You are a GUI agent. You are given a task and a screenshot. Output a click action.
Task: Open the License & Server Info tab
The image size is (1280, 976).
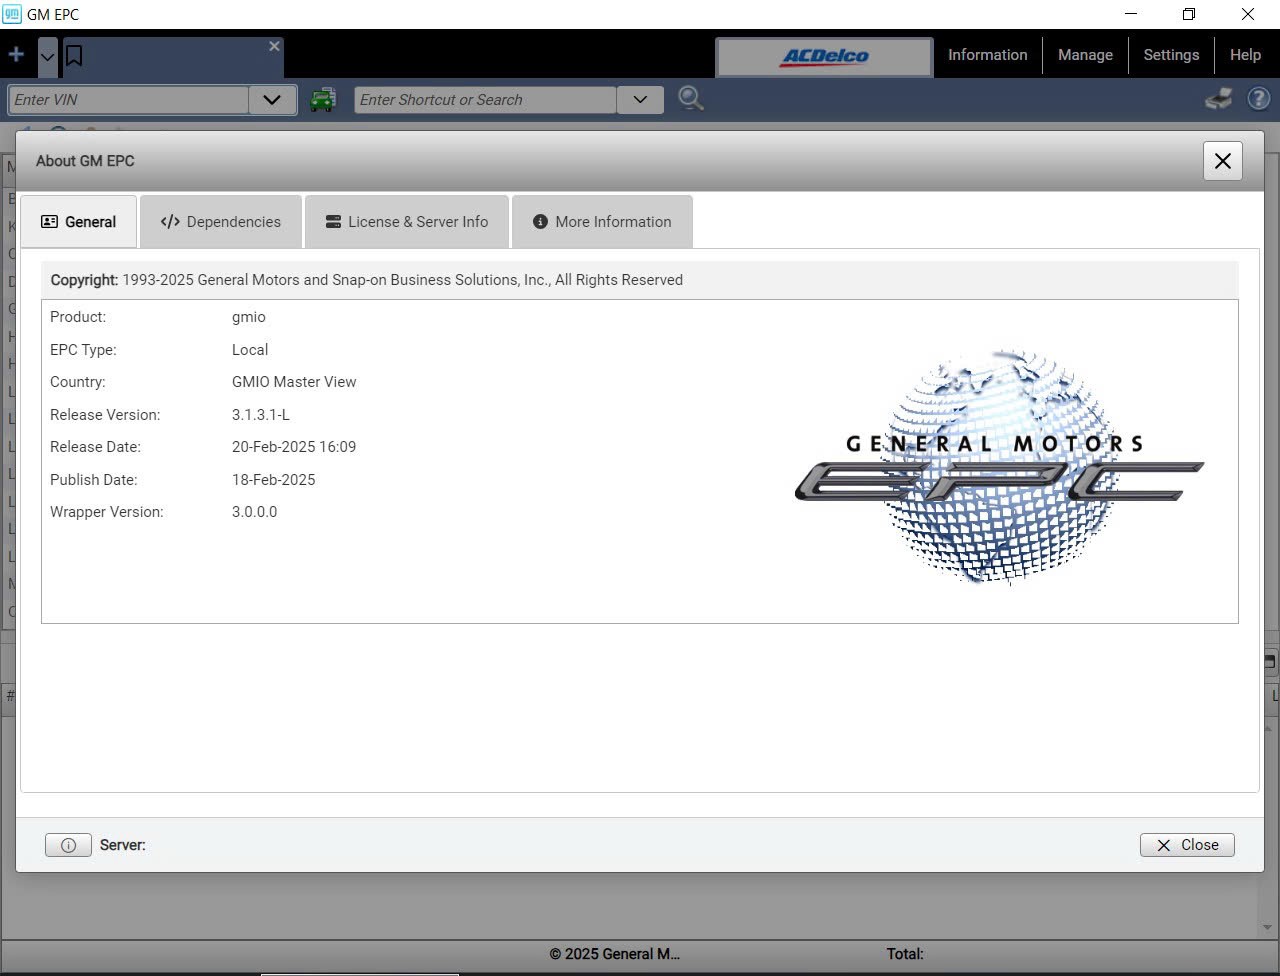406,221
